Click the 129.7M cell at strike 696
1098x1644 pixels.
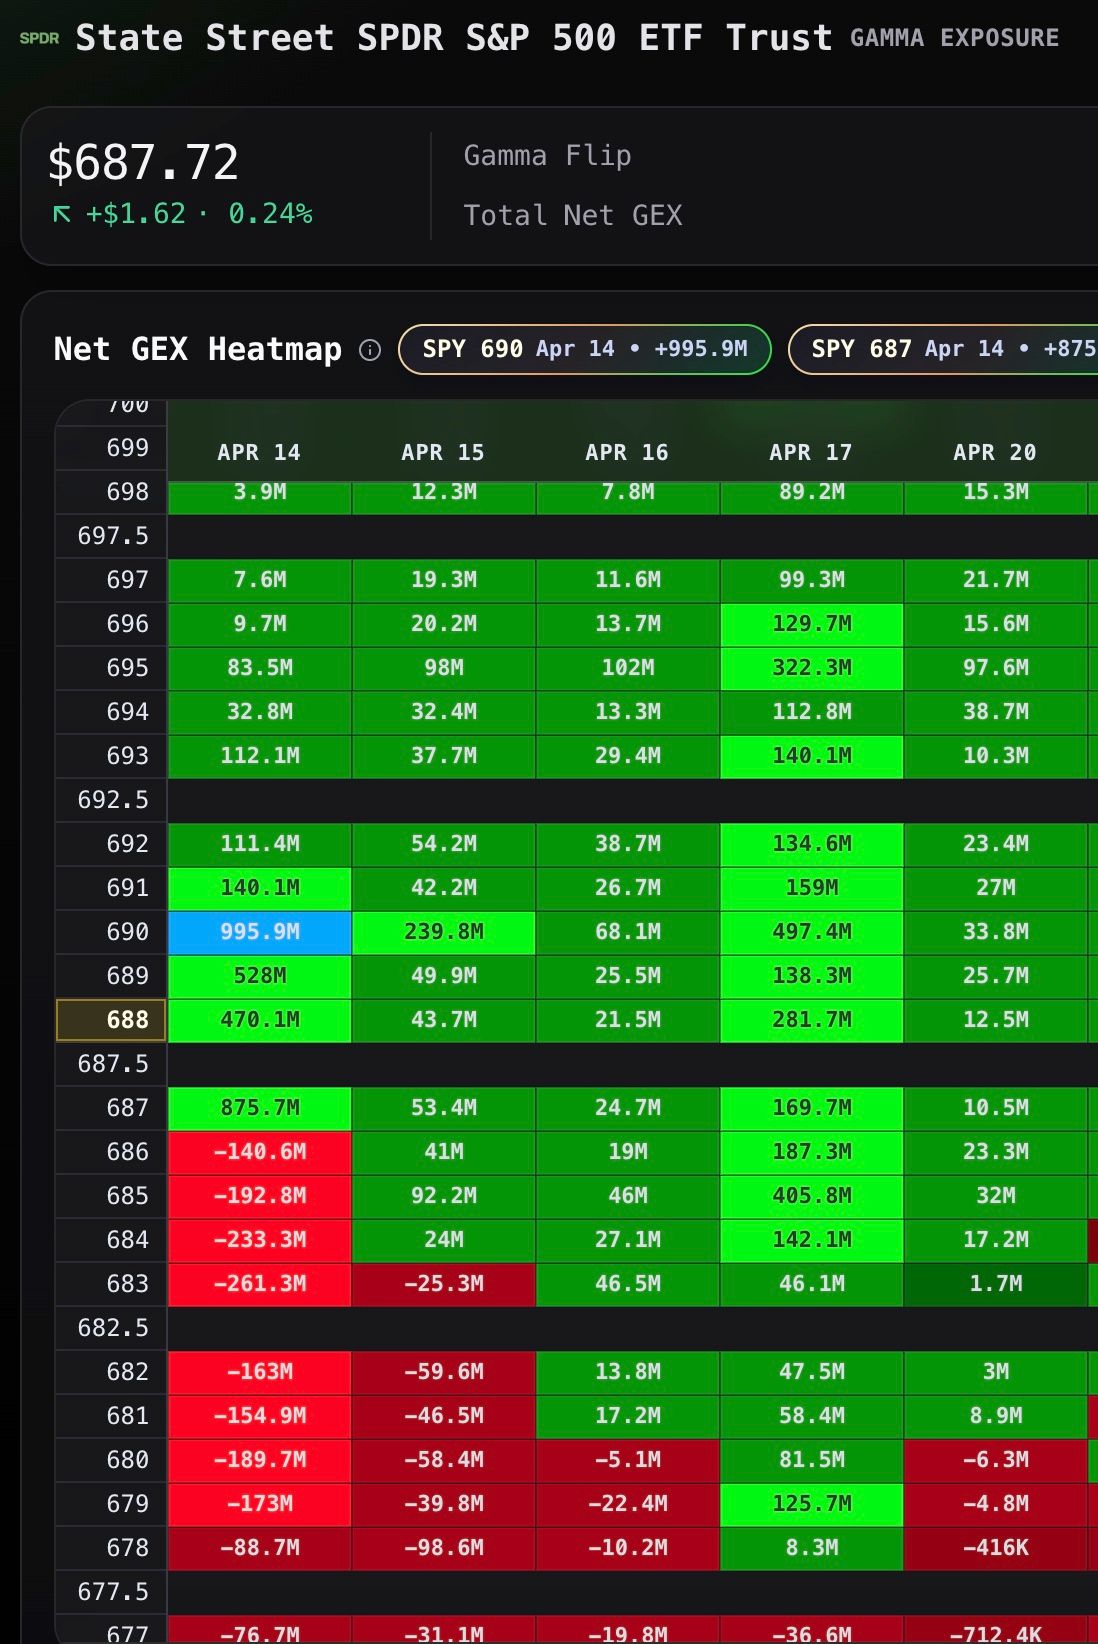[x=812, y=624]
